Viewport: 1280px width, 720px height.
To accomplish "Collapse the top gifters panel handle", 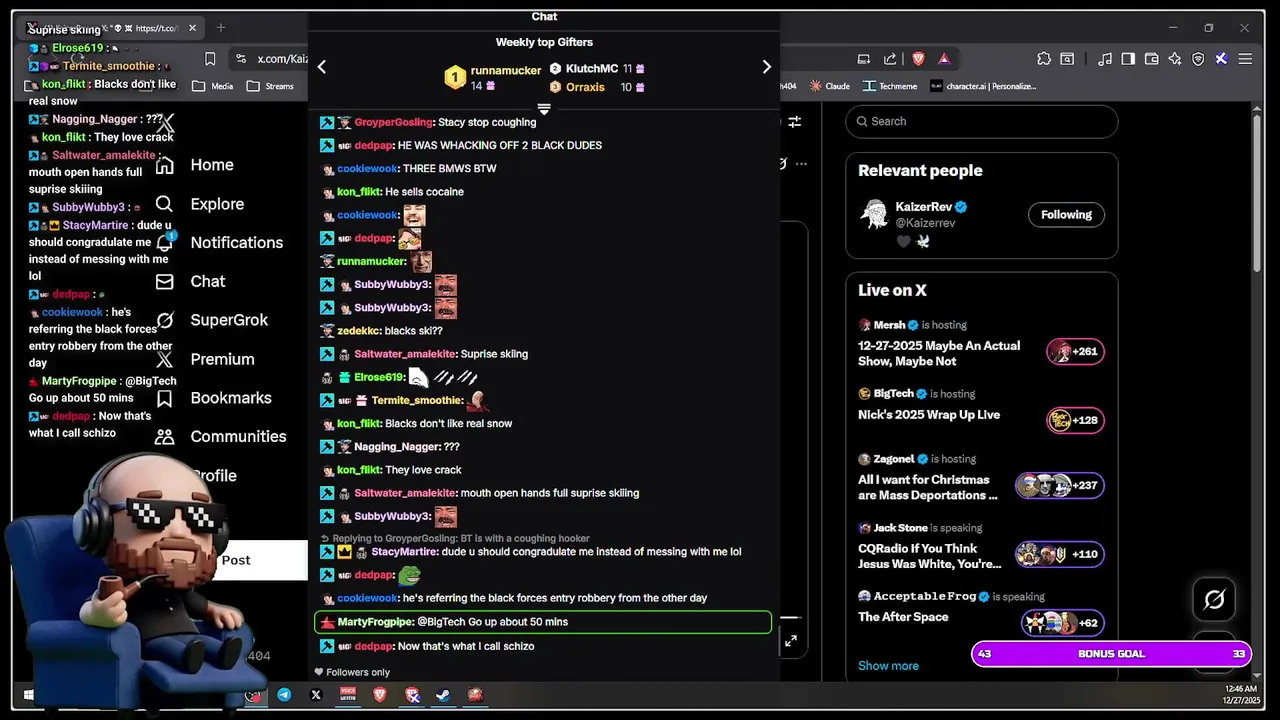I will (544, 108).
